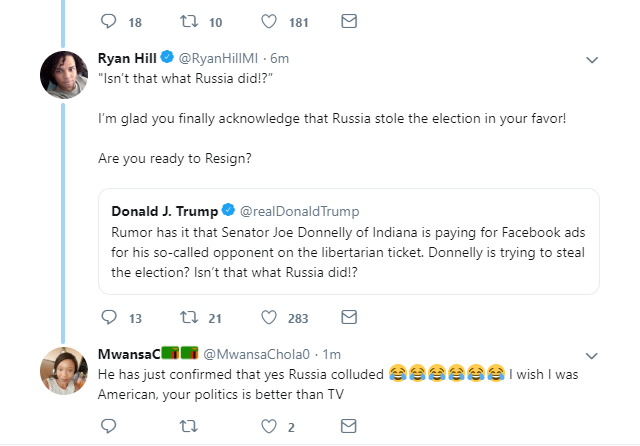
Task: Open the @RyanHillMI profile handle
Action: coord(218,58)
